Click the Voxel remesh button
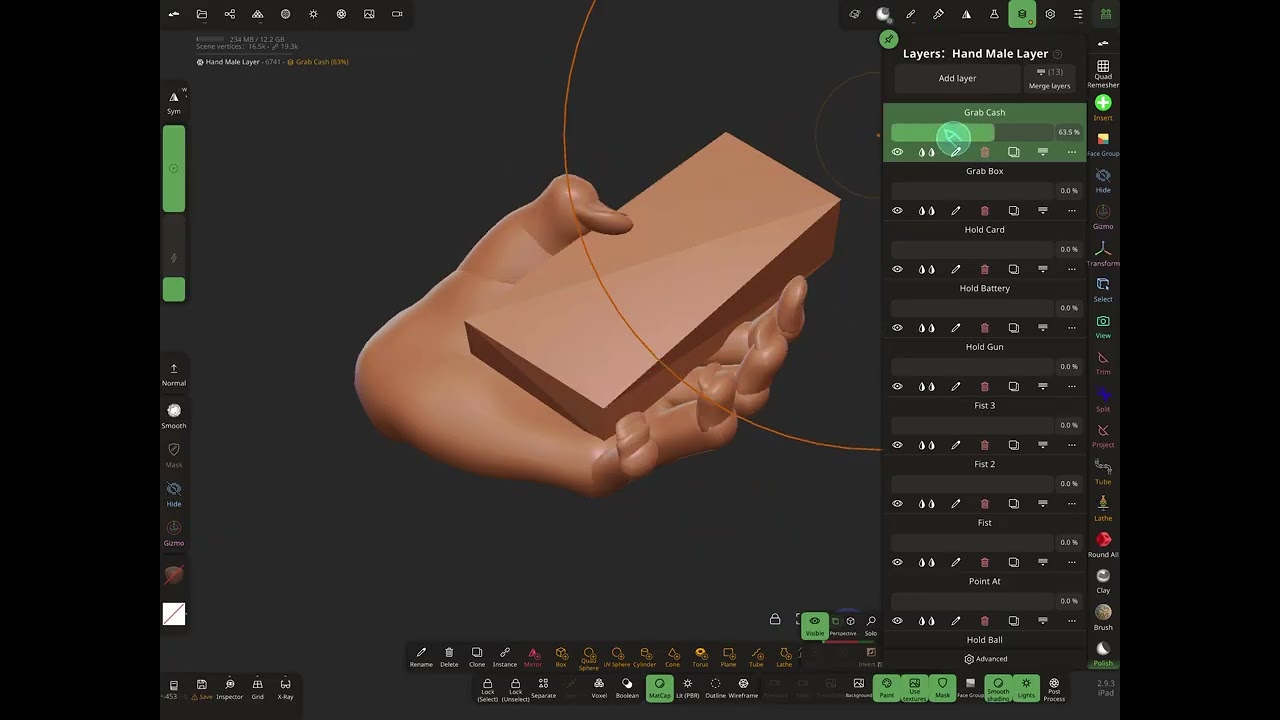1280x720 pixels. [x=599, y=688]
